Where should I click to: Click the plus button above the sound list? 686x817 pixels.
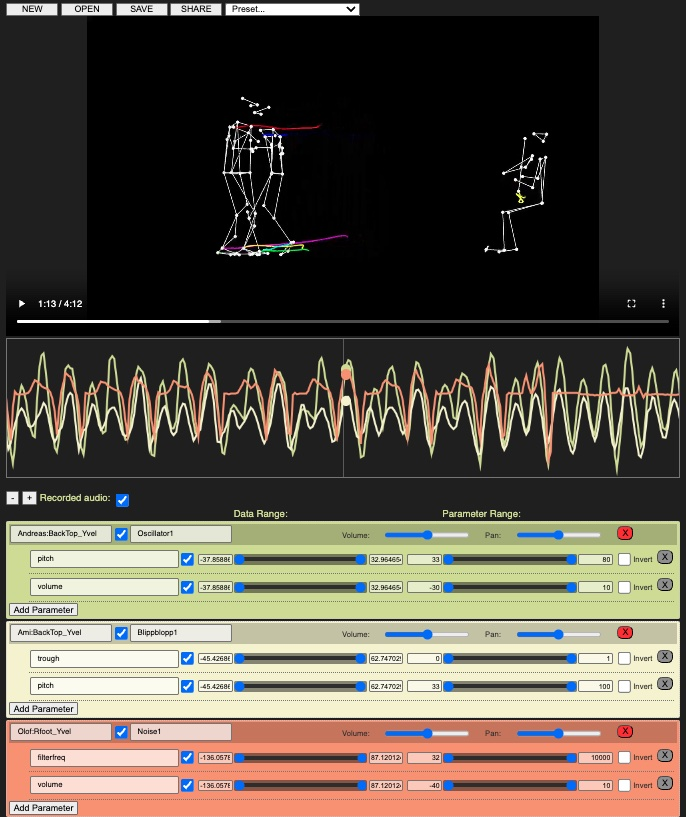(29, 498)
